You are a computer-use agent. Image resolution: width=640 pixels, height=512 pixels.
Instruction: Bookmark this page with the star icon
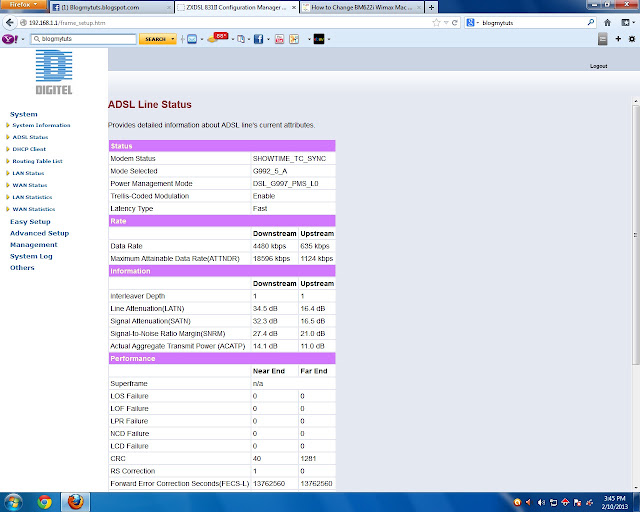tap(436, 23)
